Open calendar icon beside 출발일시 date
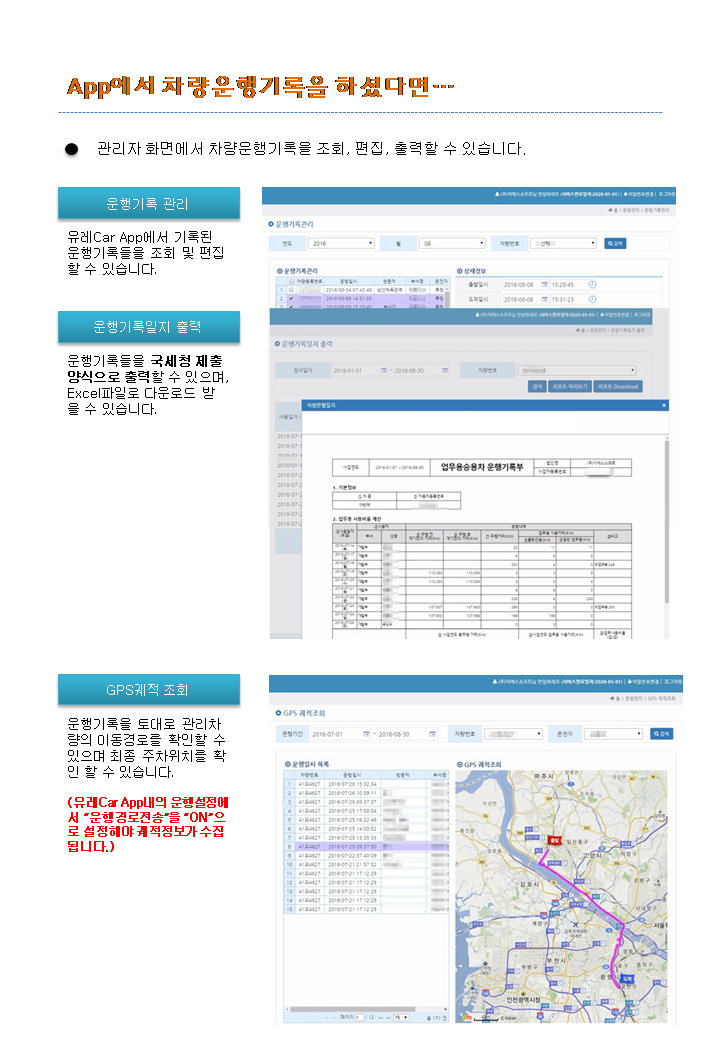The width and height of the screenshot is (720, 1040). [545, 284]
